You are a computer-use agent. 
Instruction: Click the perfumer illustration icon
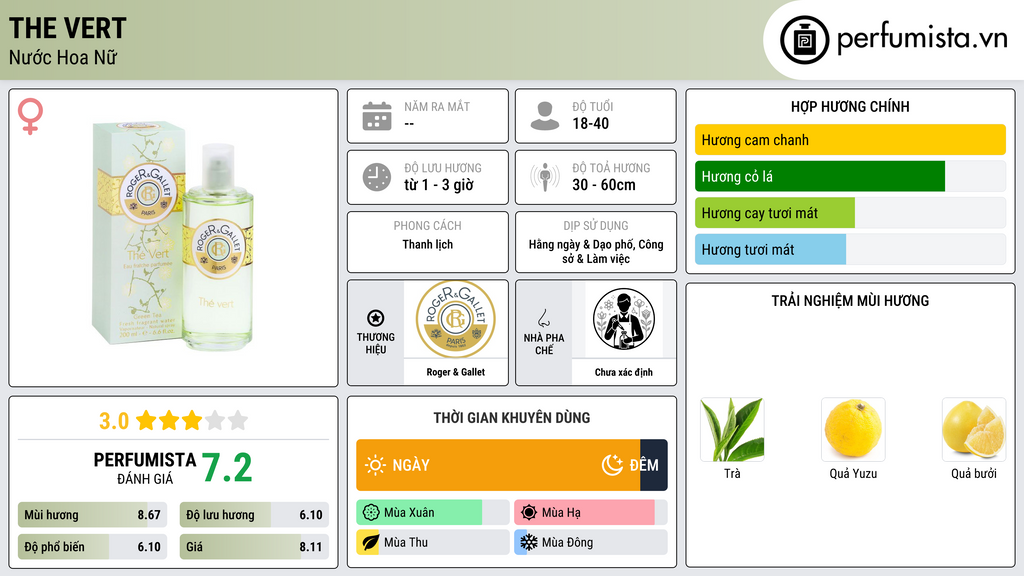624,319
